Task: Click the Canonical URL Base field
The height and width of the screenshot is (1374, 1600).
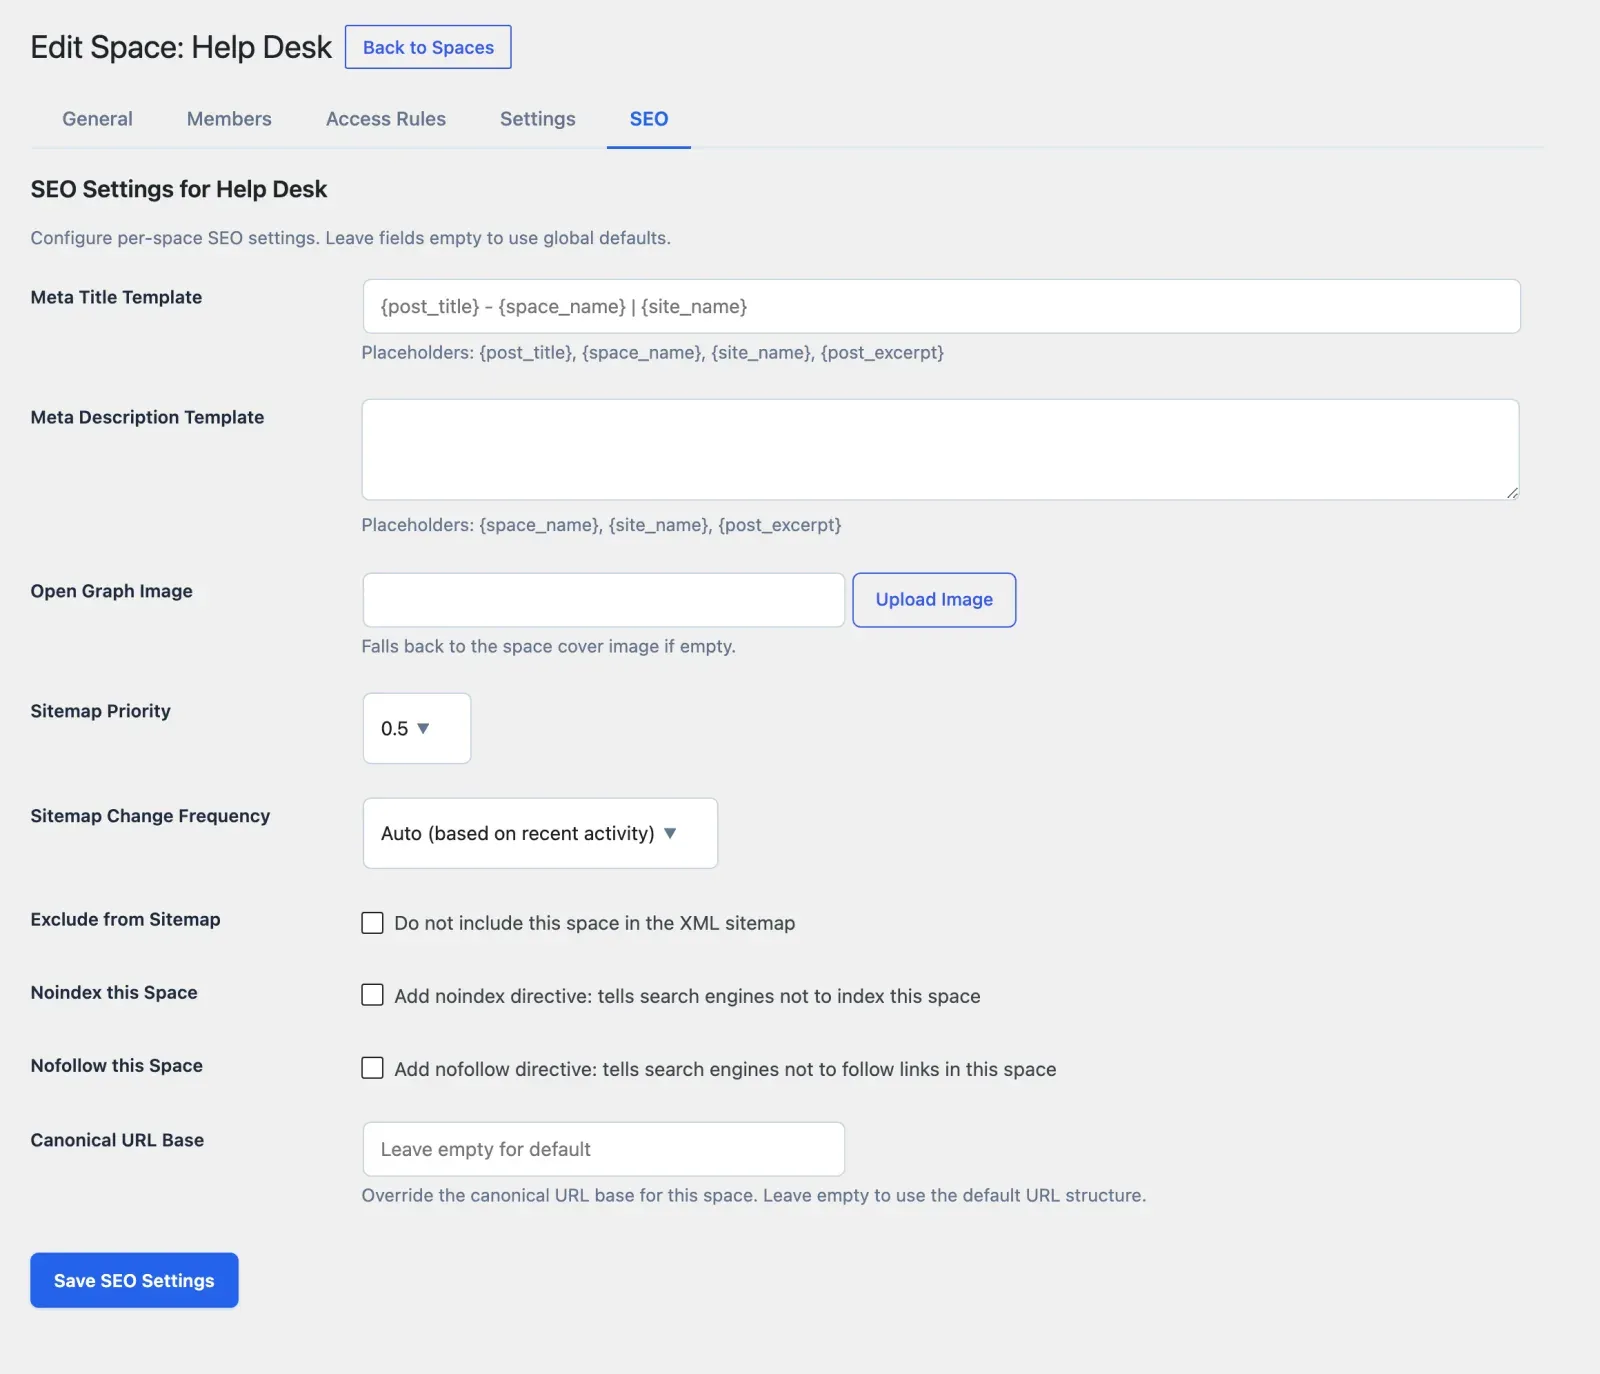Action: (x=604, y=1149)
